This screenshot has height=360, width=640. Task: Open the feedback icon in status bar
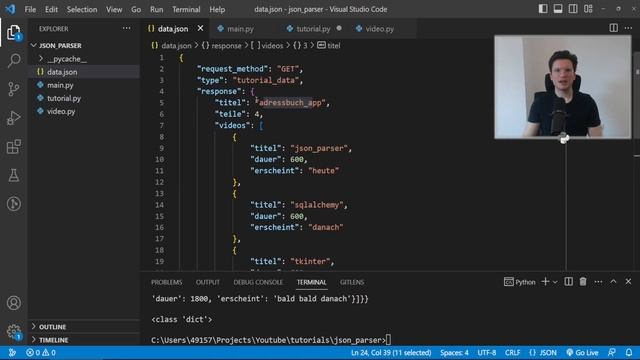coord(611,353)
